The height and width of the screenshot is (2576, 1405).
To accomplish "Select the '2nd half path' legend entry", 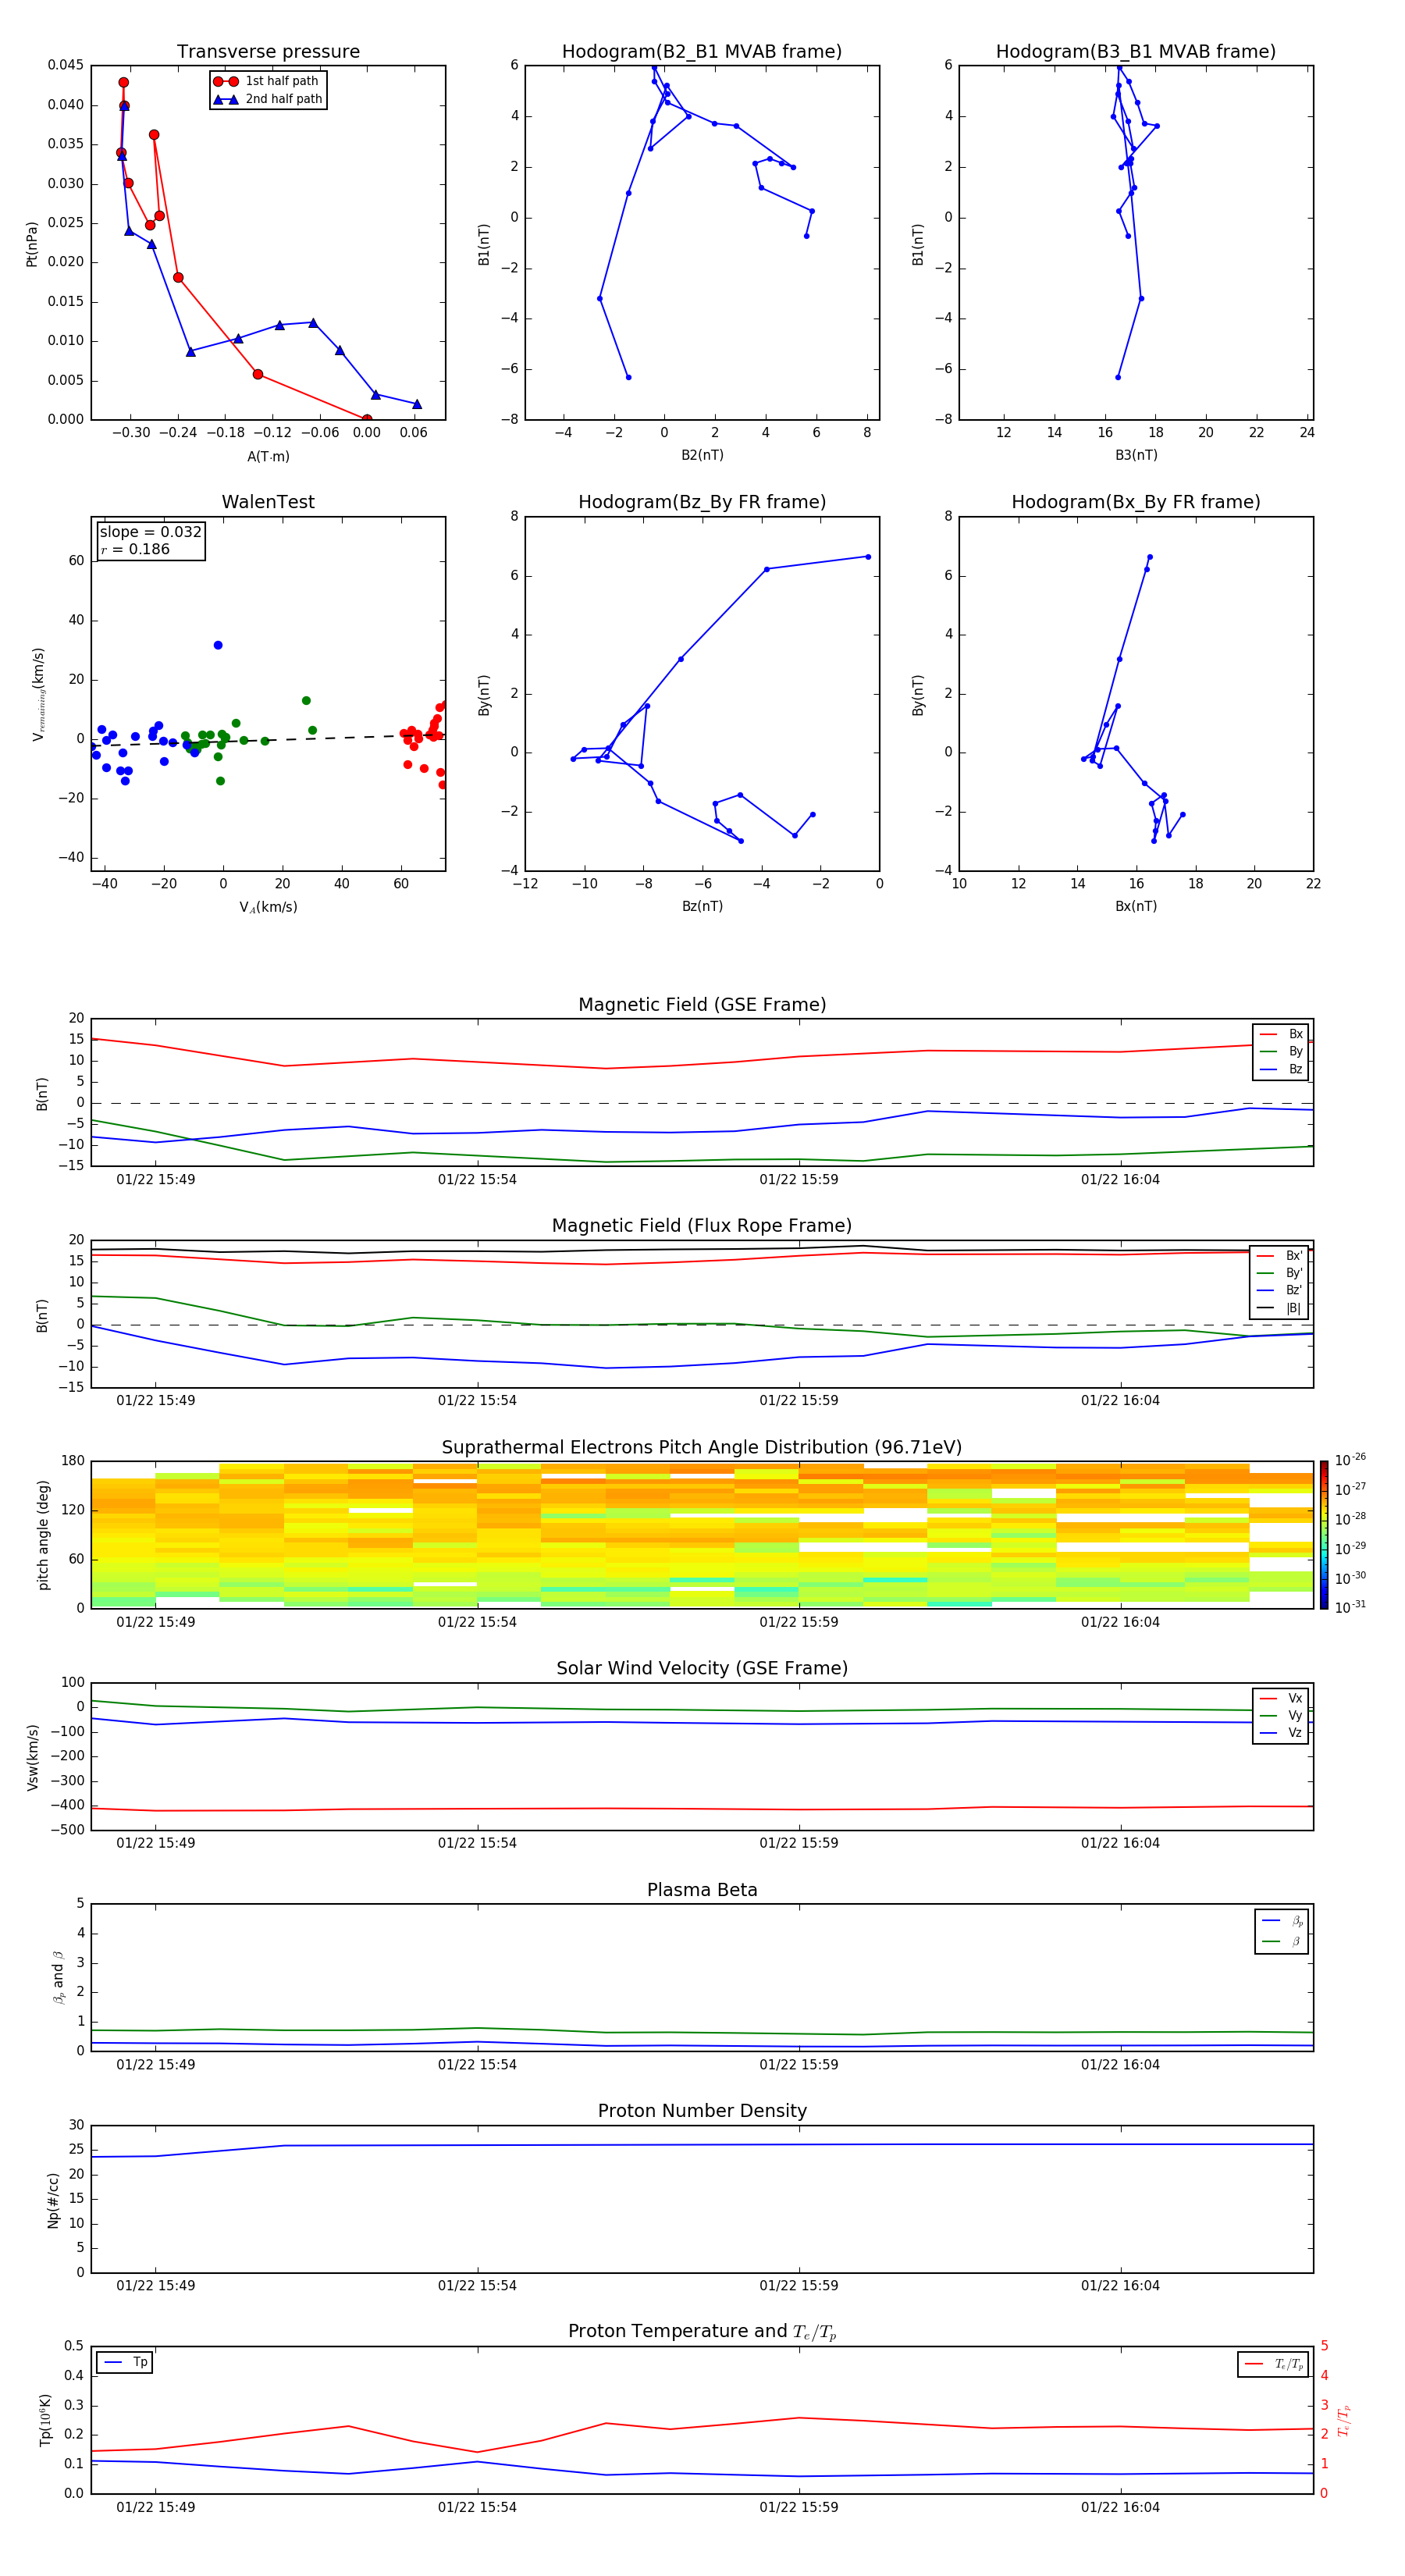I will pos(267,99).
